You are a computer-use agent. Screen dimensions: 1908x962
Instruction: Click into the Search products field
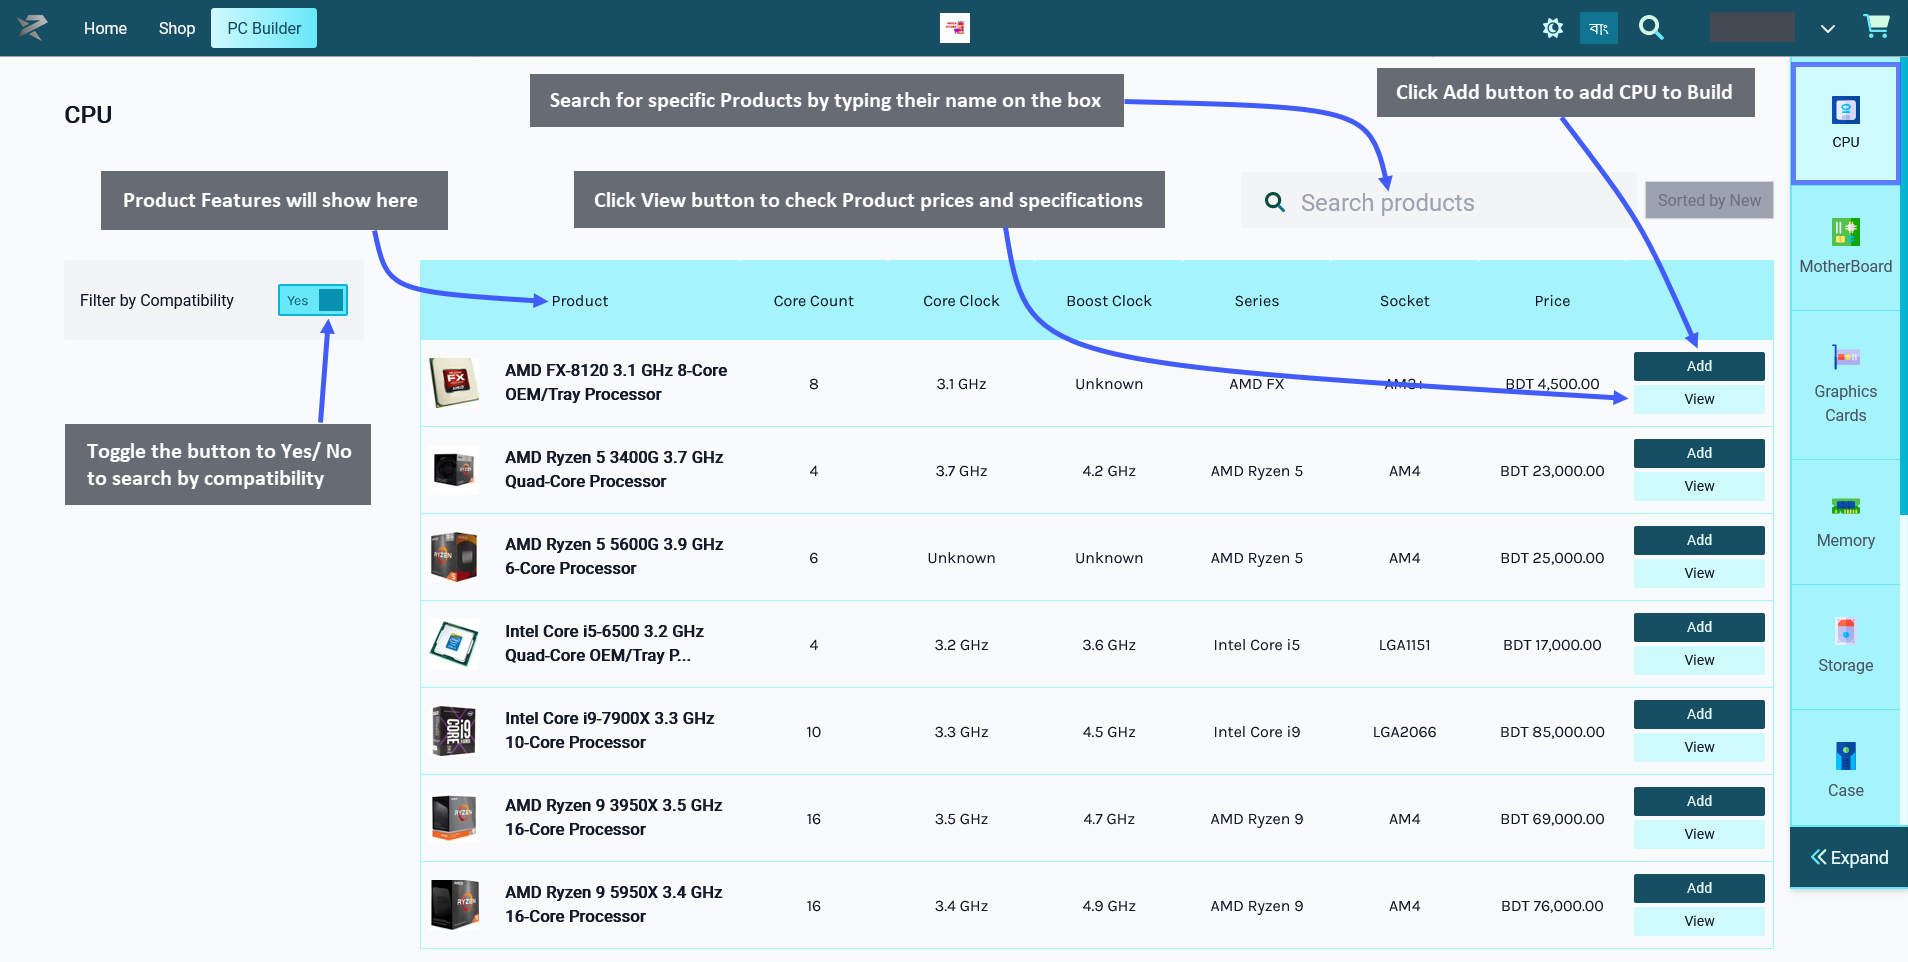(x=1438, y=201)
